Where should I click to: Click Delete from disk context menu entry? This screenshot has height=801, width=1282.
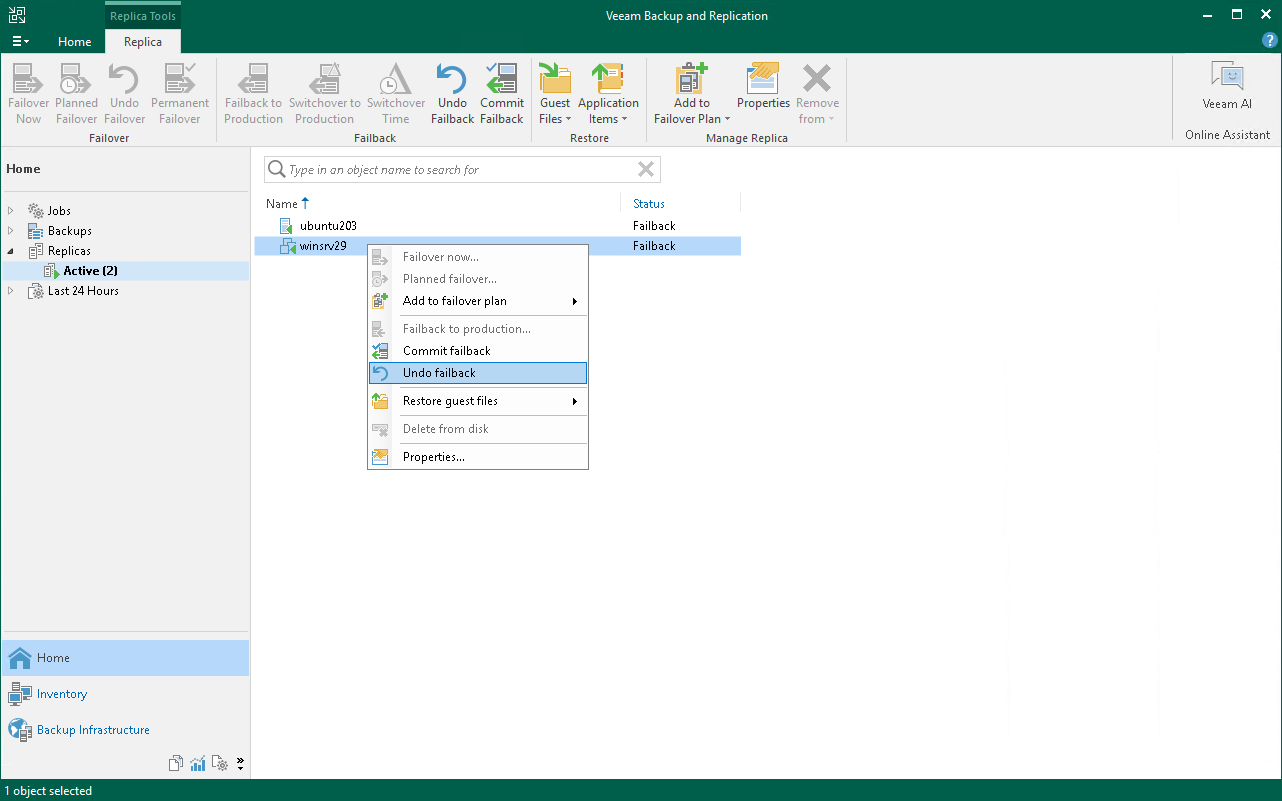(478, 429)
